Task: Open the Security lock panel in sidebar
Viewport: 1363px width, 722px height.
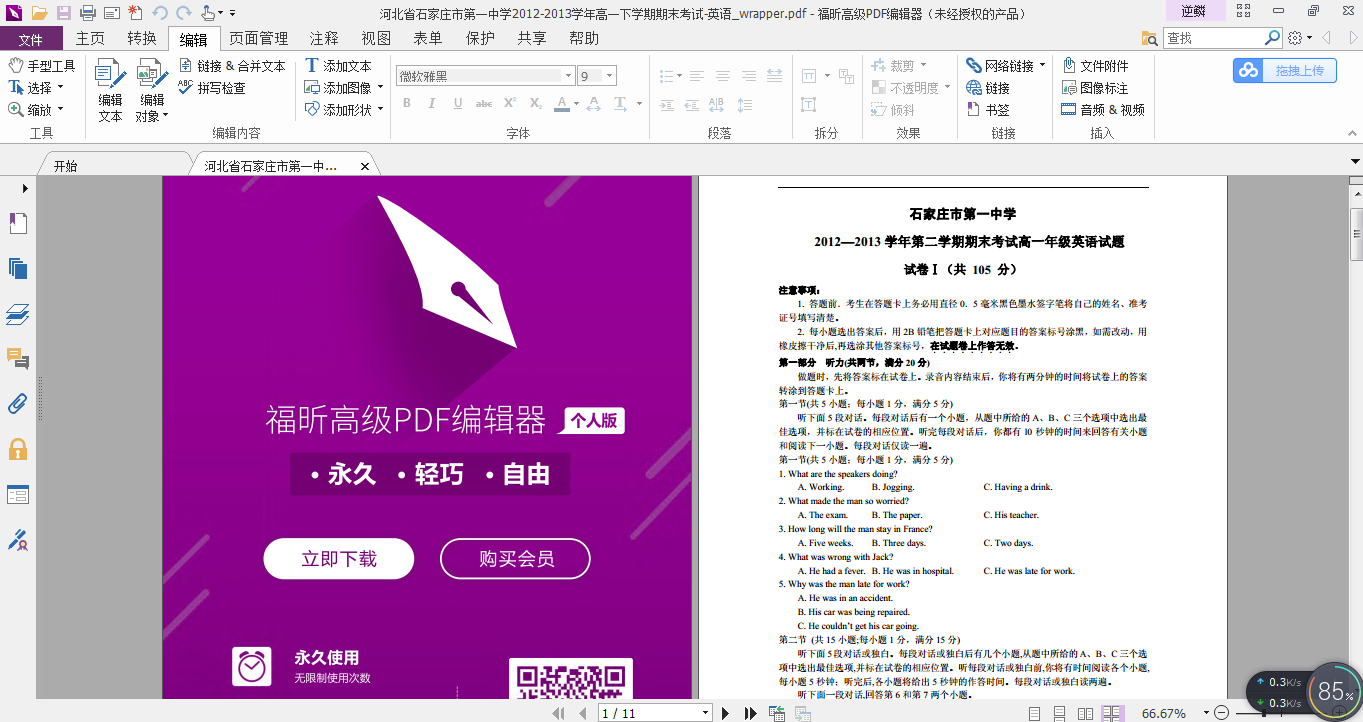Action: pos(18,449)
